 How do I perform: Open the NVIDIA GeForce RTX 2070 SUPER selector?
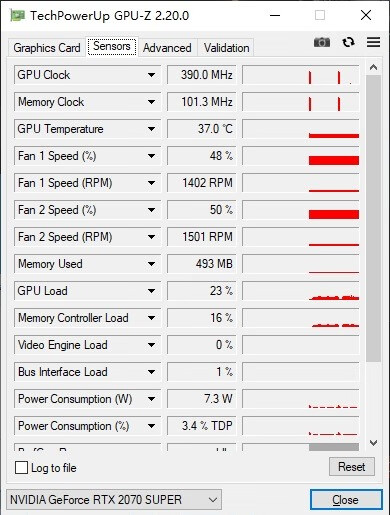[x=114, y=500]
